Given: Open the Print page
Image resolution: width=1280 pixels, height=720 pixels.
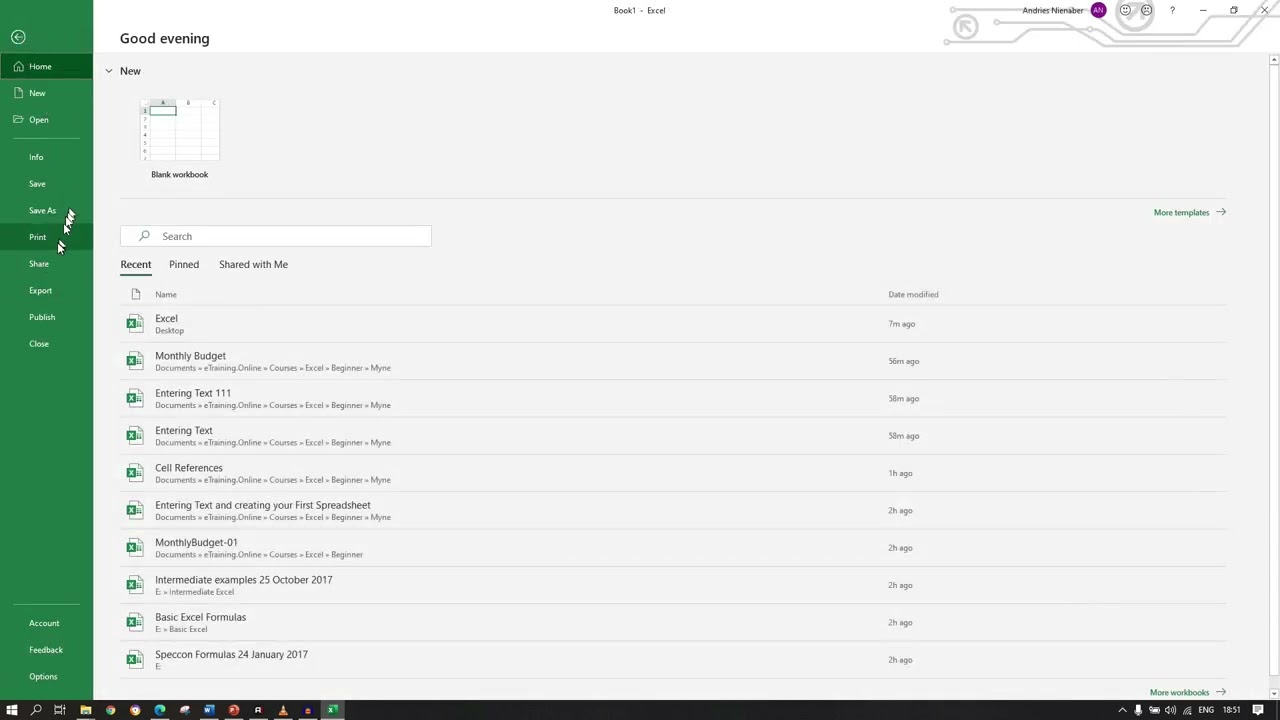Looking at the screenshot, I should click(46, 237).
